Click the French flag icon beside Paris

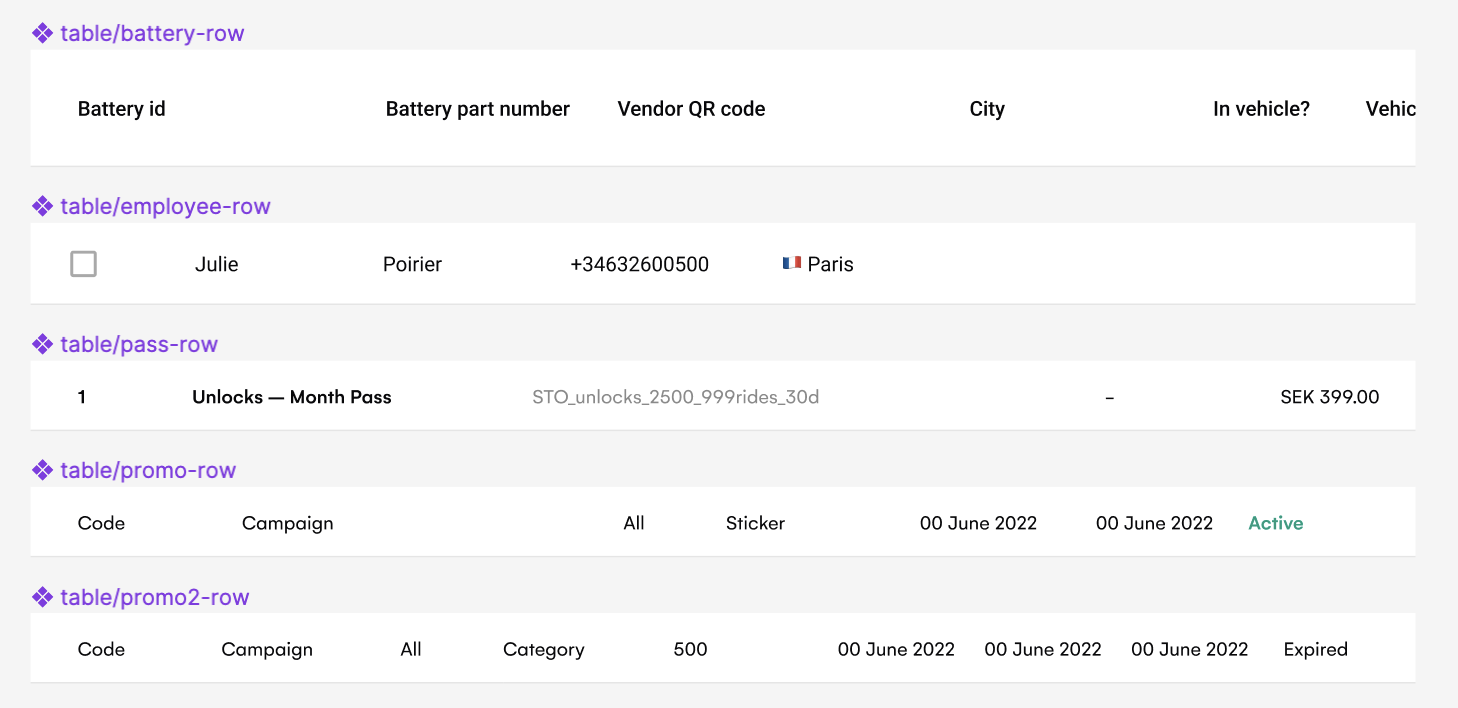tap(791, 264)
